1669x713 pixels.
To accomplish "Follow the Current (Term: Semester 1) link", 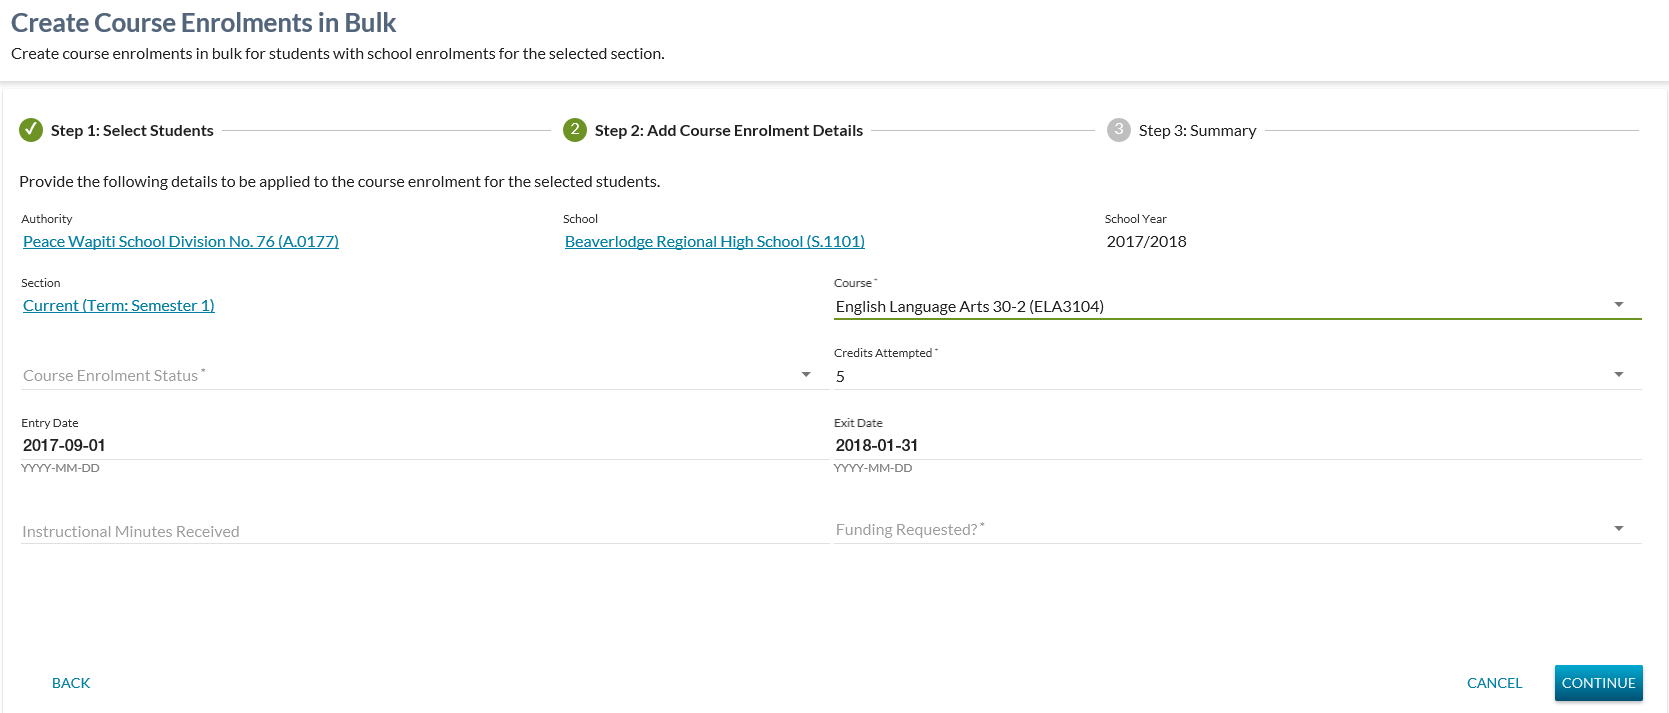I will point(119,306).
